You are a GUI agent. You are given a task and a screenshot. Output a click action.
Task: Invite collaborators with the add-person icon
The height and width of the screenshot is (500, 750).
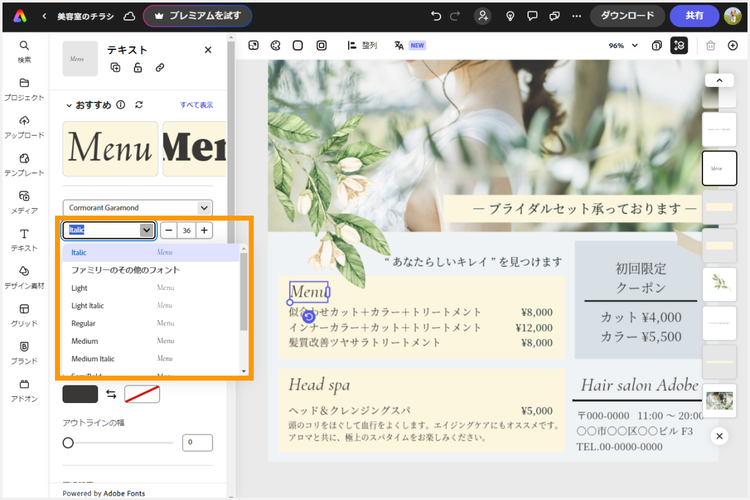coord(483,16)
